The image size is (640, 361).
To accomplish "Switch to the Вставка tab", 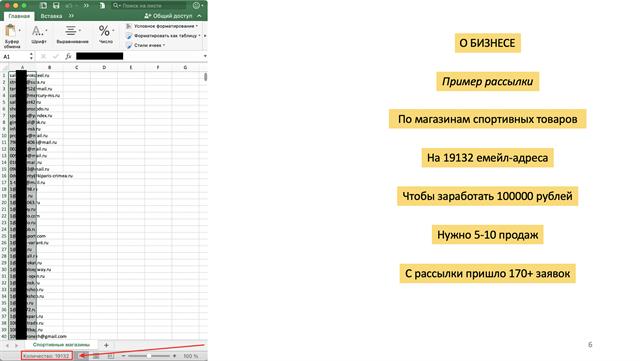I will click(51, 16).
